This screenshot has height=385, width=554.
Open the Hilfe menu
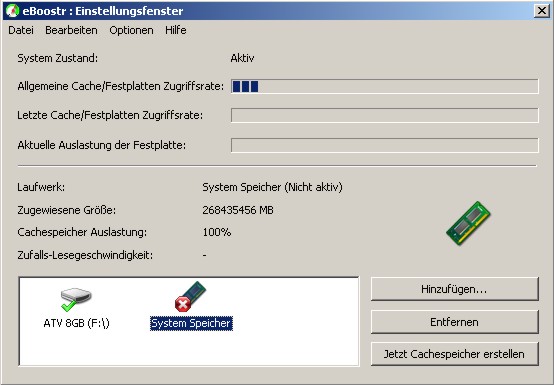pyautogui.click(x=176, y=30)
